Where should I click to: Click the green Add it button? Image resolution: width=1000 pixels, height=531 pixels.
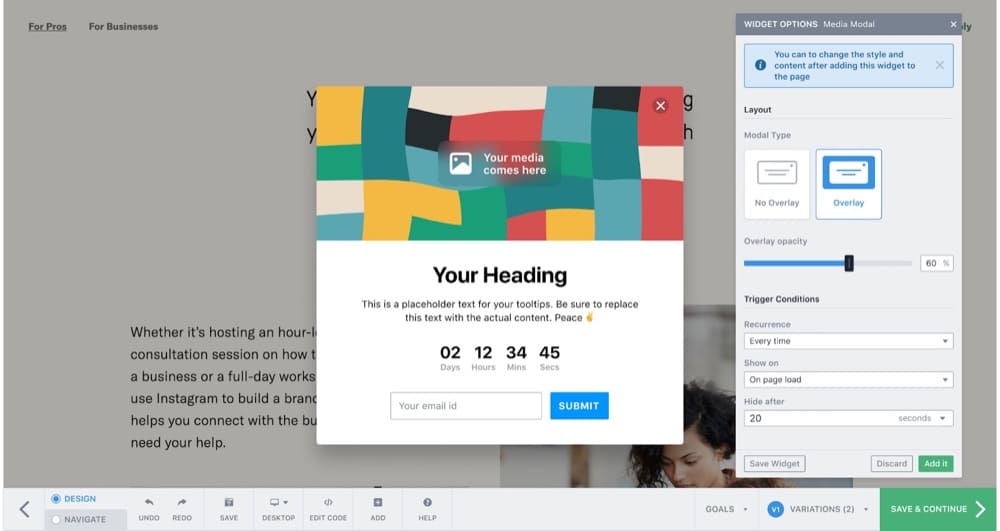[x=935, y=464]
